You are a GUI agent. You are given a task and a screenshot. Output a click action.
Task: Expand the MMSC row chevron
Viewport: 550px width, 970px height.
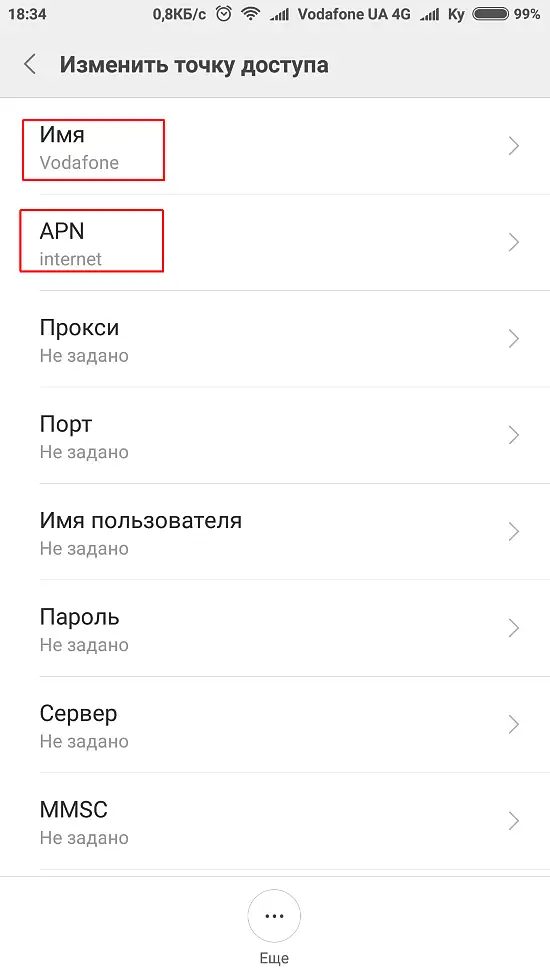513,821
